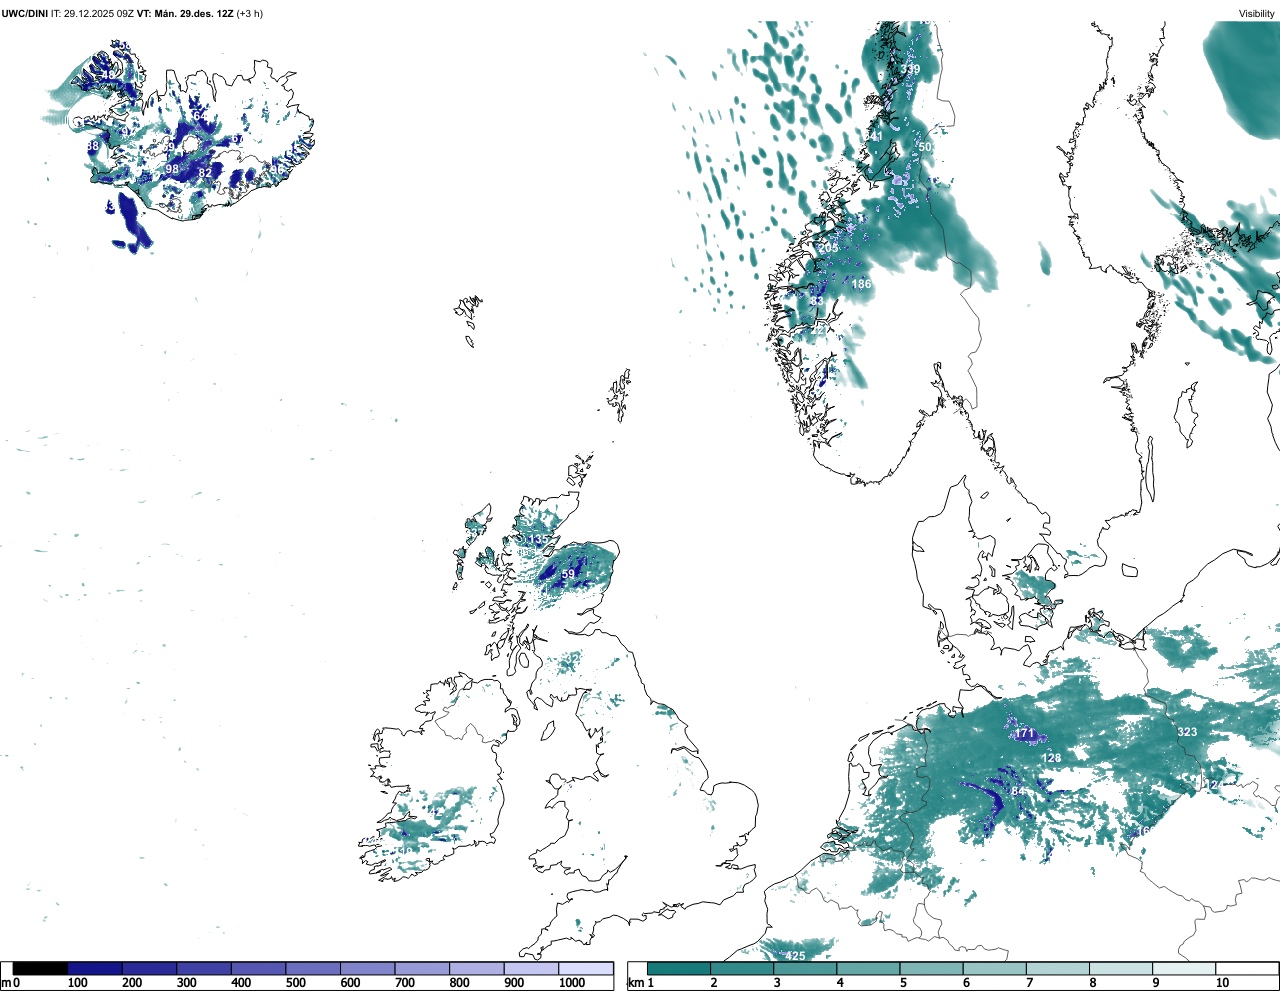Screen dimensions: 1280x991
Task: Click the '82' visibility value over Iceland
Action: click(205, 173)
